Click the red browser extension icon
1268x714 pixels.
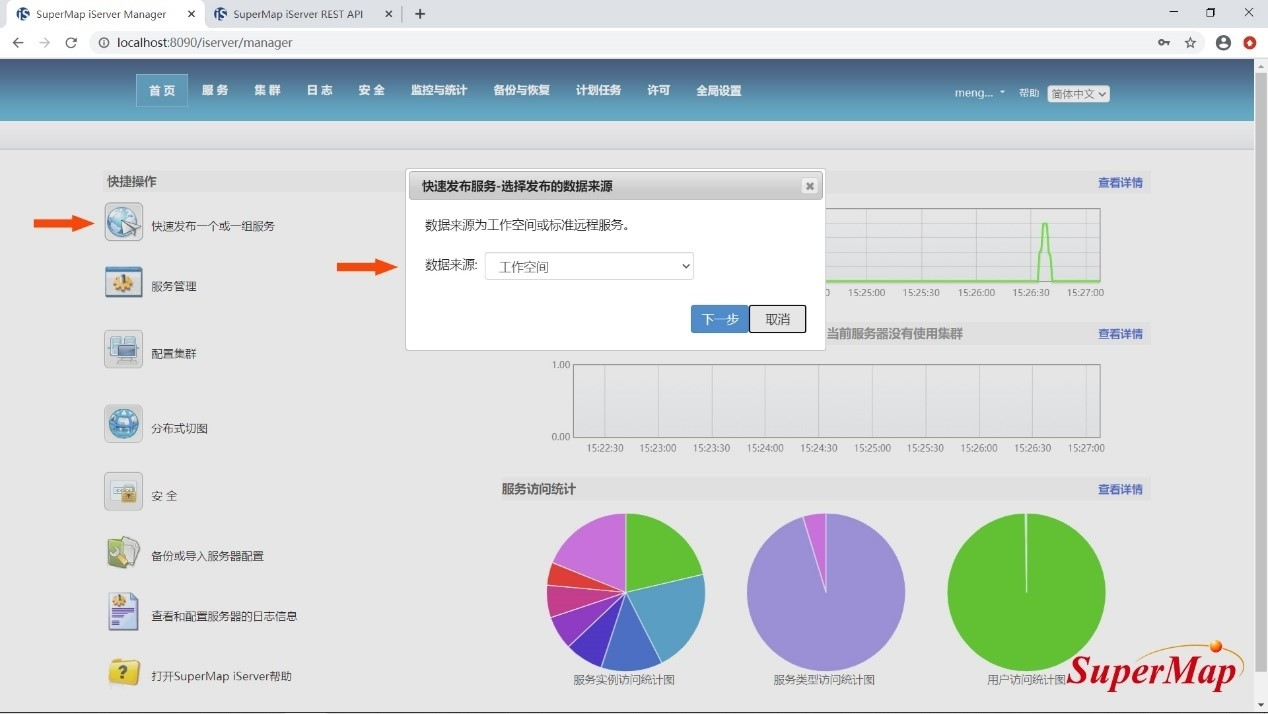pos(1250,43)
